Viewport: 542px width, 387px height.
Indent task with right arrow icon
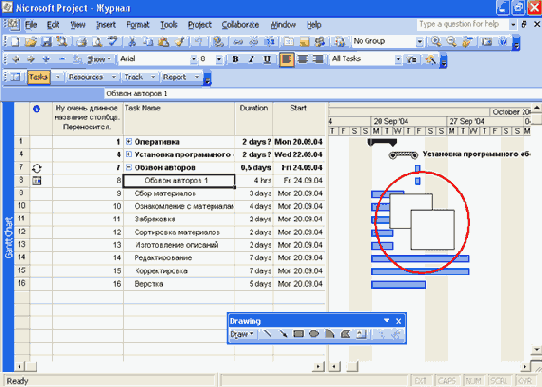[x=31, y=59]
